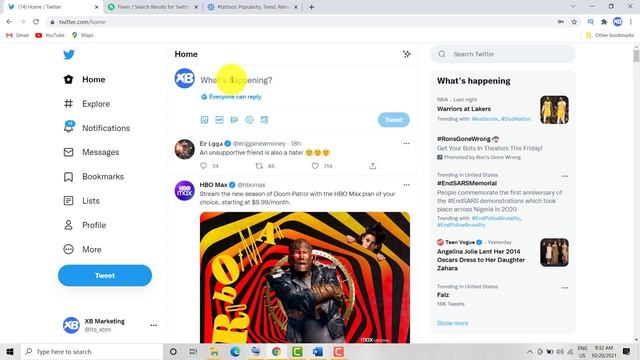Open options for Falz trend
Image resolution: width=640 pixels, height=360 pixels.
click(x=564, y=288)
